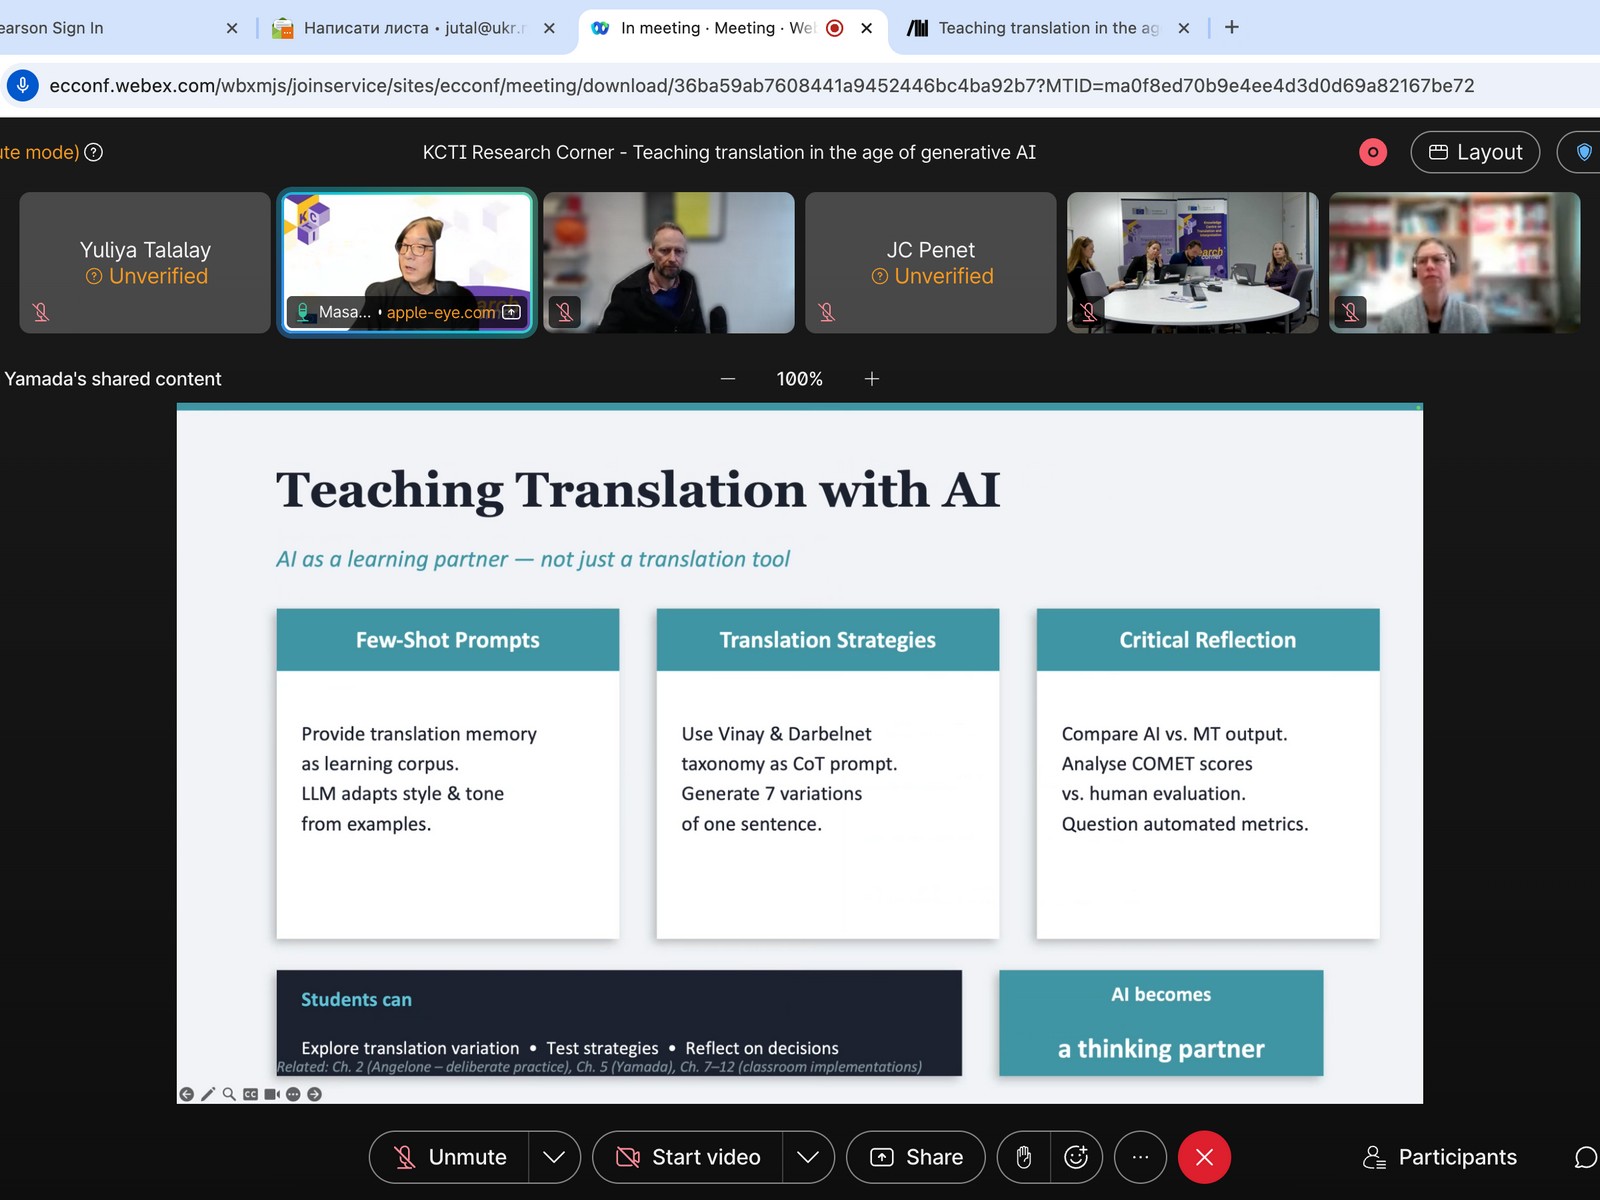The image size is (1600, 1200).
Task: Start your video camera
Action: point(688,1157)
